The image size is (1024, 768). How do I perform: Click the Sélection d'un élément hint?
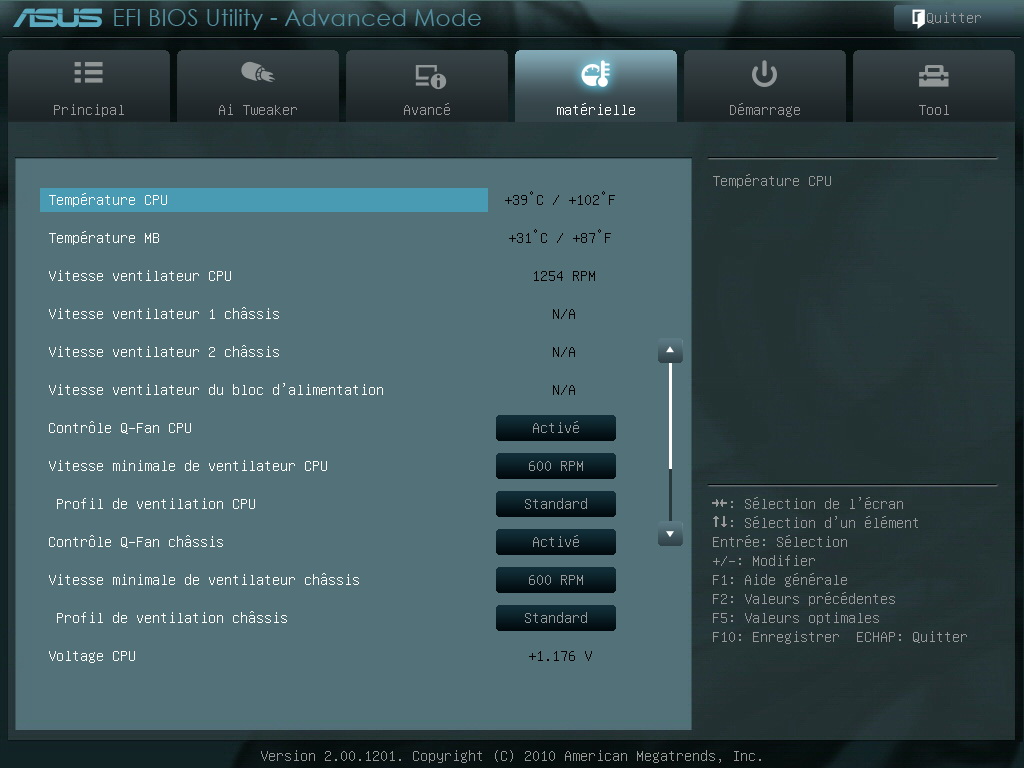pyautogui.click(x=816, y=522)
